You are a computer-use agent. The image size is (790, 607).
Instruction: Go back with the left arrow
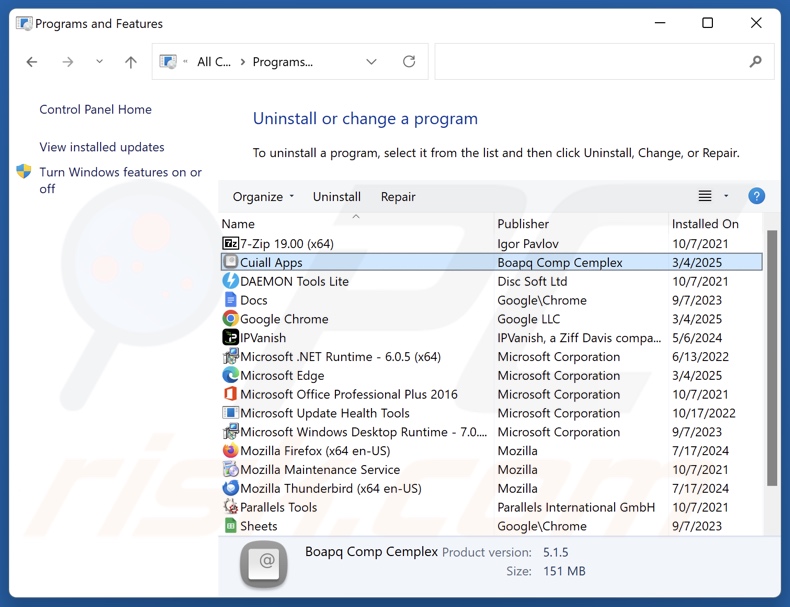32,62
